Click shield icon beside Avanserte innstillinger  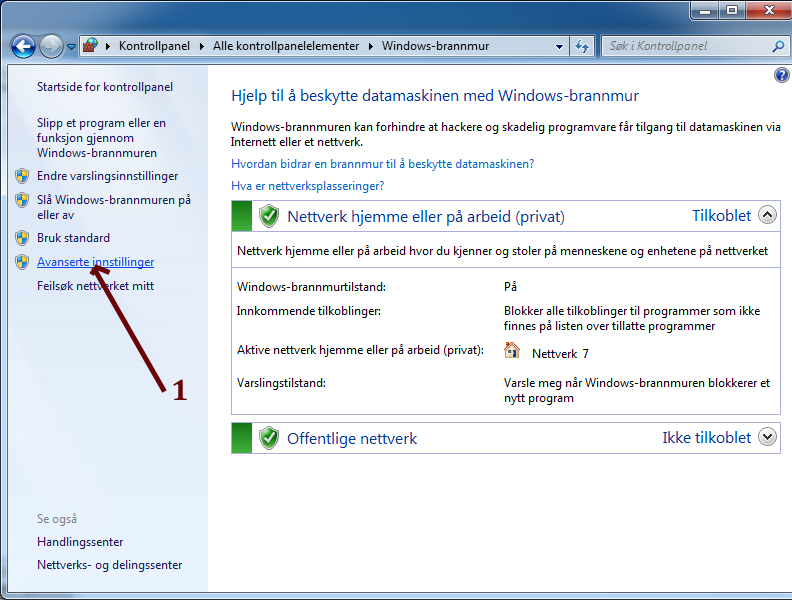[x=22, y=262]
